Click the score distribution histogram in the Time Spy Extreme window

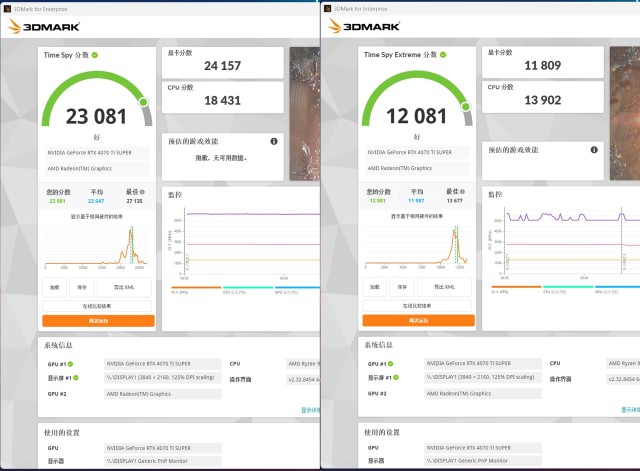(417, 247)
